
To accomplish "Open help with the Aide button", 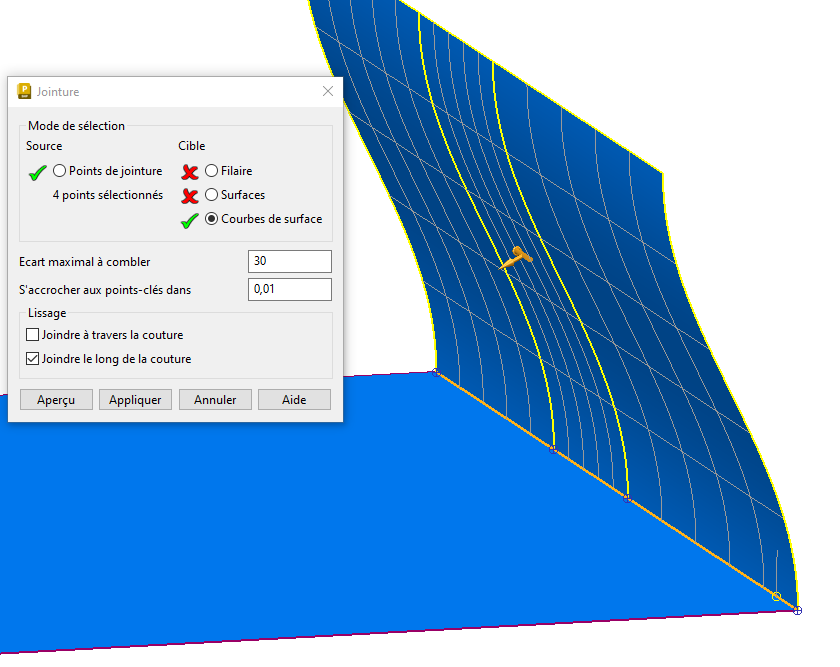I will point(294,400).
